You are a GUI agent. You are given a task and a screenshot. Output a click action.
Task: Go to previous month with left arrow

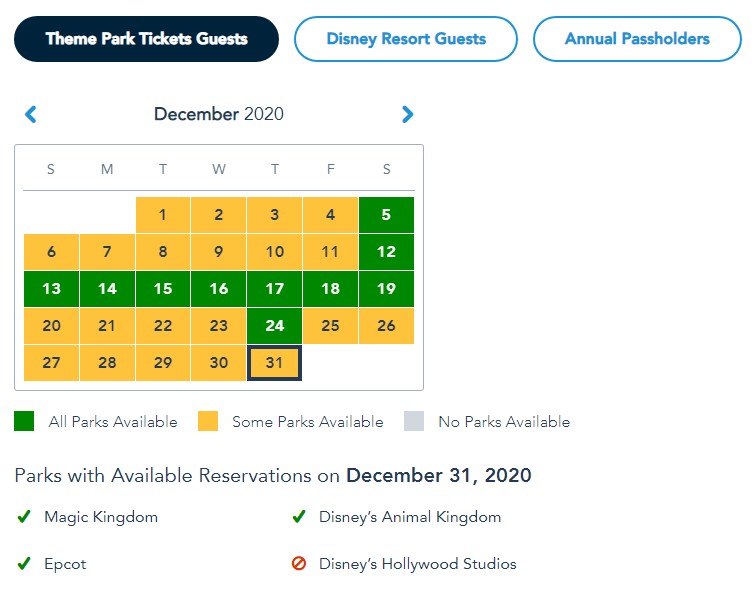point(31,115)
